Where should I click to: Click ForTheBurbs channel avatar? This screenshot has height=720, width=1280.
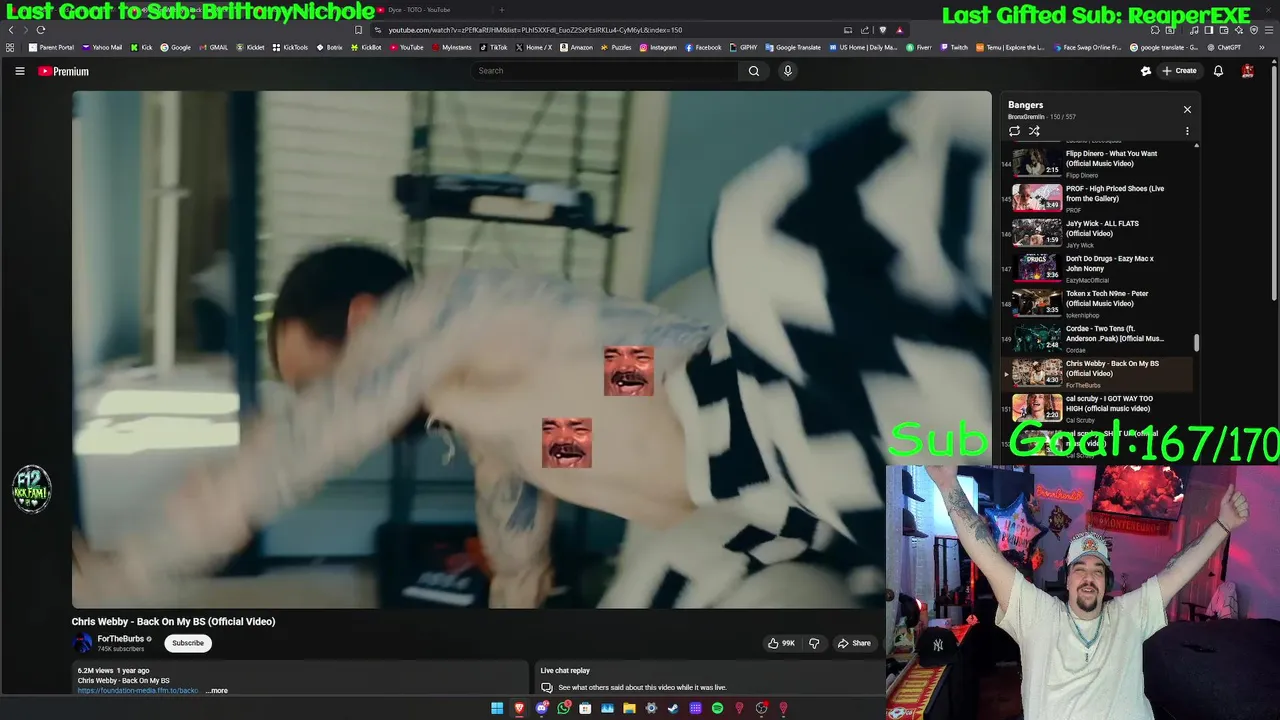pyautogui.click(x=82, y=643)
